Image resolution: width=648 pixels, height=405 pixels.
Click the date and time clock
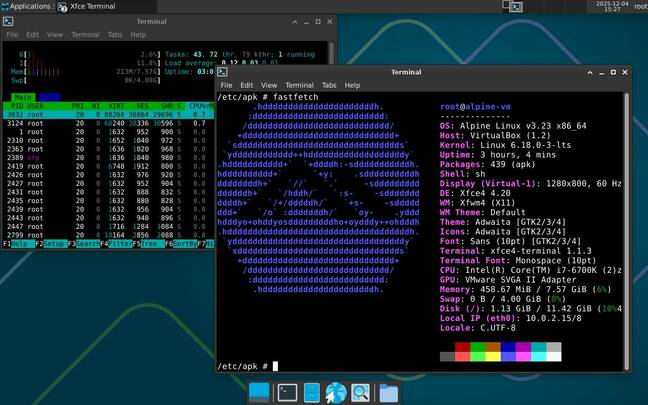coord(612,6)
